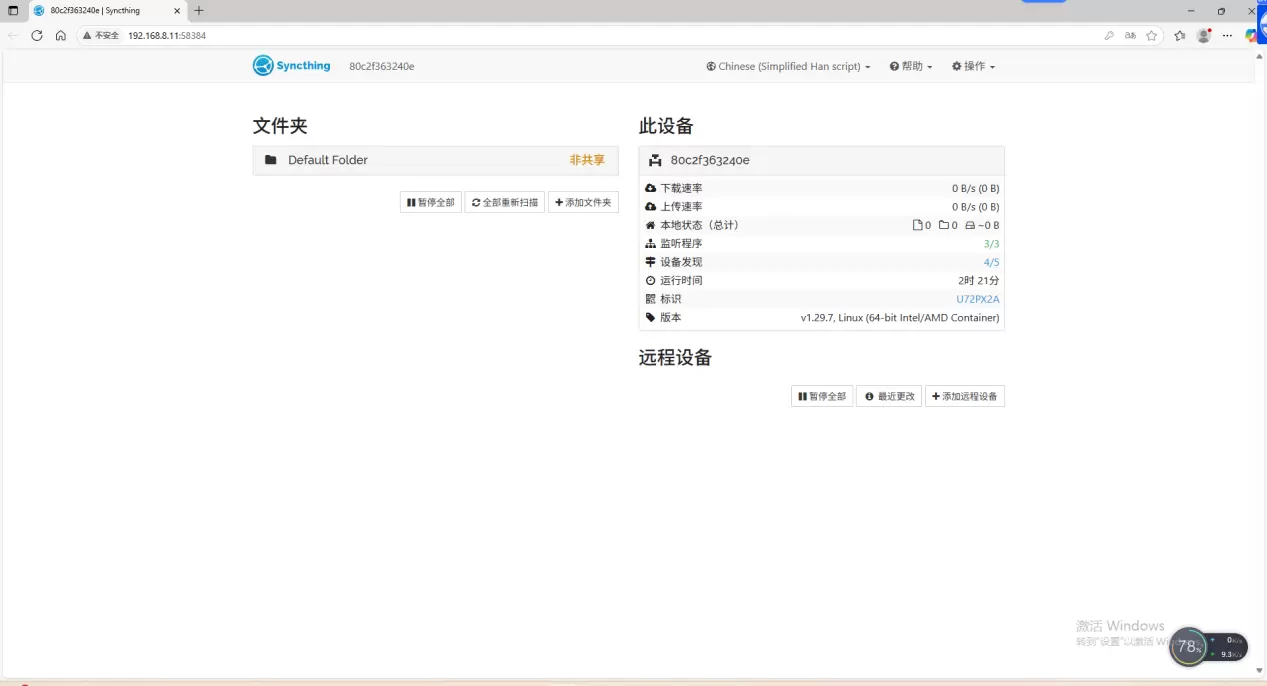The image size is (1267, 686).
Task: Open 最近更改 recent changes
Action: tap(889, 397)
